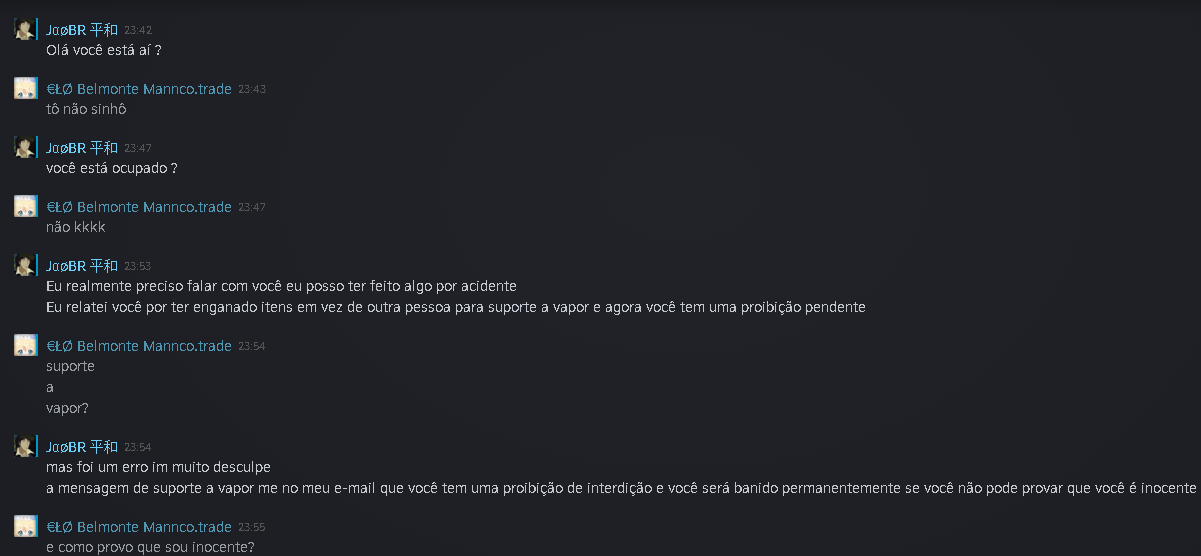The height and width of the screenshot is (556, 1201).
Task: Click the message 'Olá você está aí ?'
Action: tap(104, 50)
